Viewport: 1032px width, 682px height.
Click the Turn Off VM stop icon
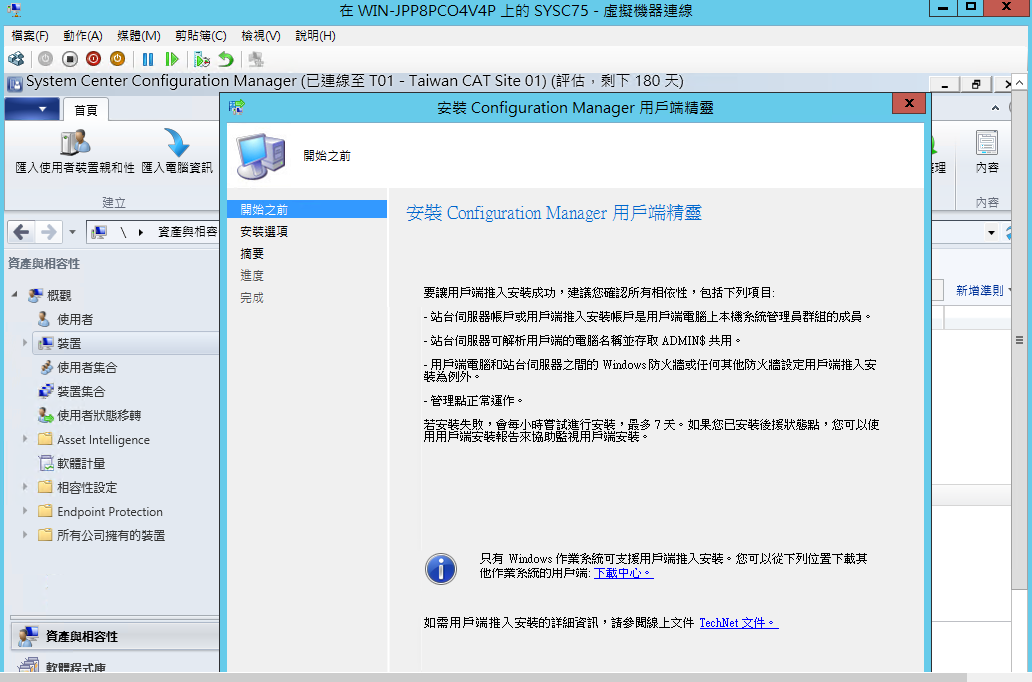click(x=70, y=59)
